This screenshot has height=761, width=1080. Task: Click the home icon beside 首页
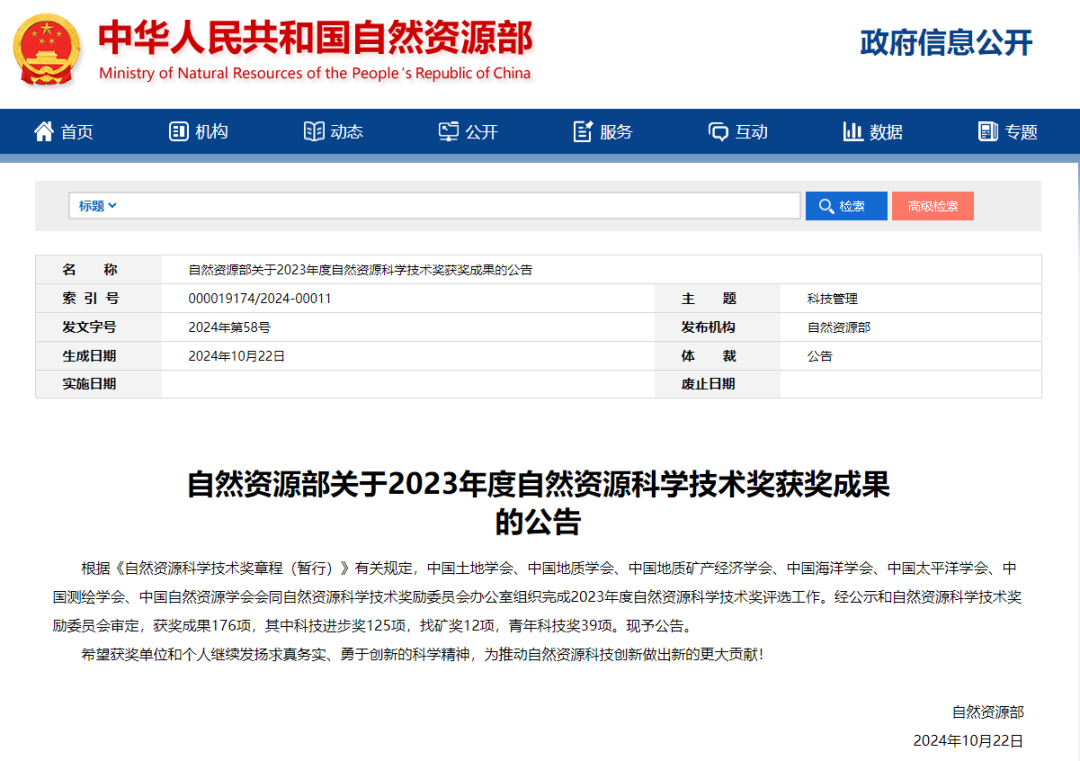[44, 131]
